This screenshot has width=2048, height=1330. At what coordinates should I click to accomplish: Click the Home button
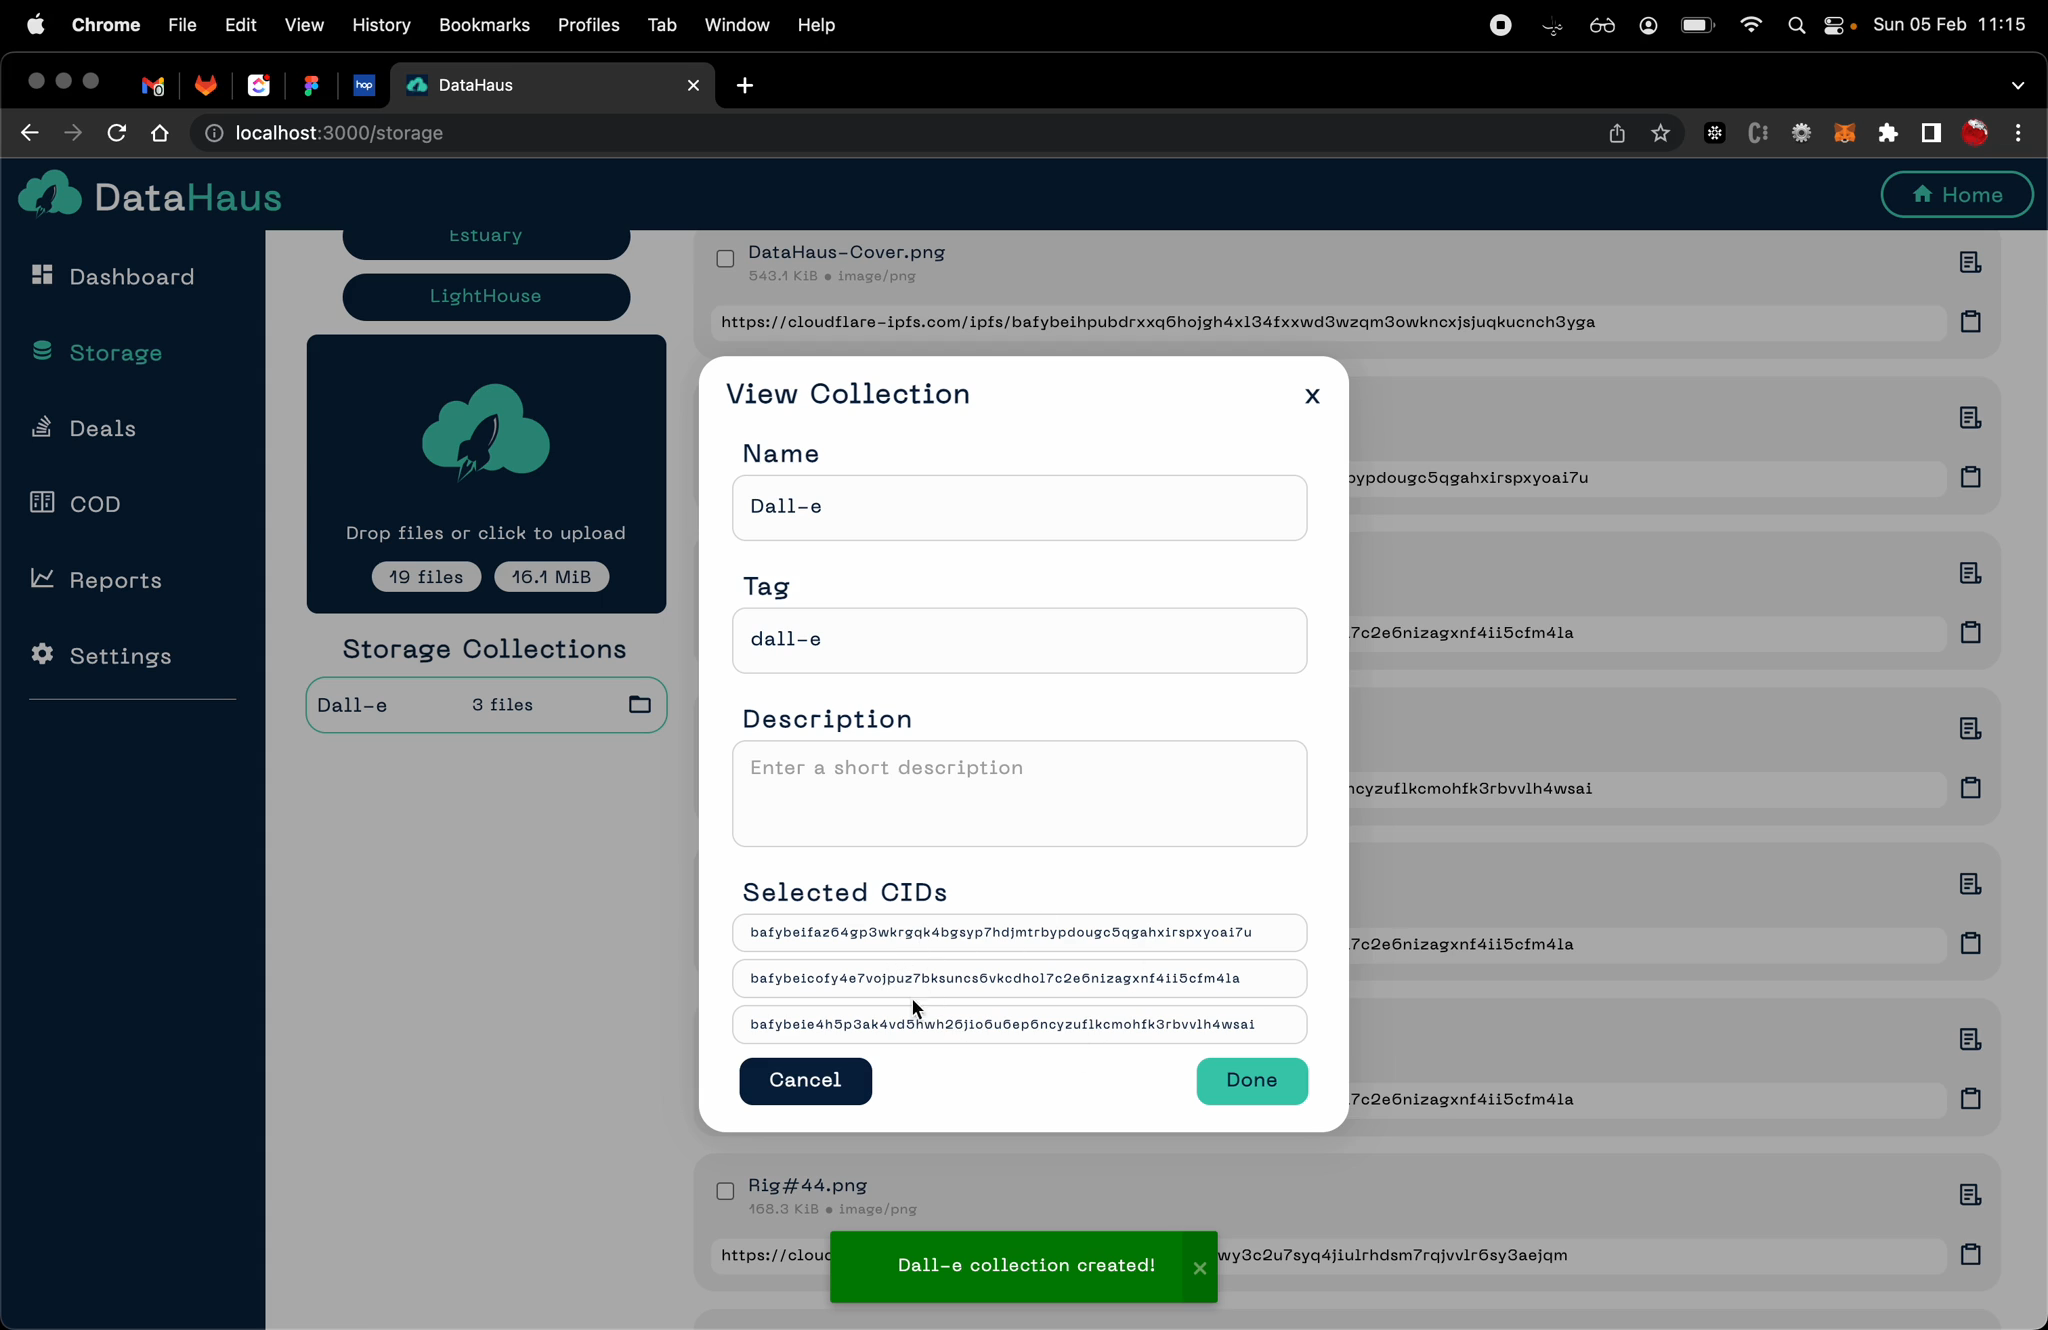click(1957, 195)
